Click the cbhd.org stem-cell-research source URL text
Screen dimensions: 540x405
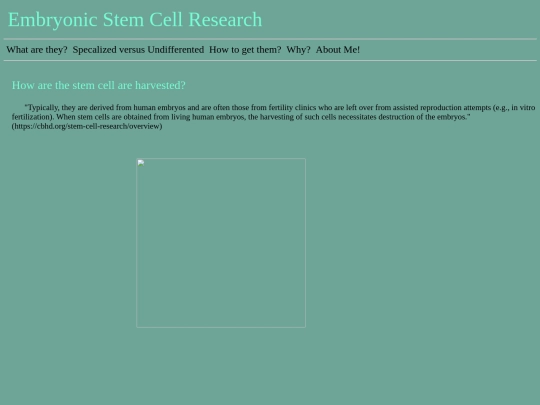87,126
